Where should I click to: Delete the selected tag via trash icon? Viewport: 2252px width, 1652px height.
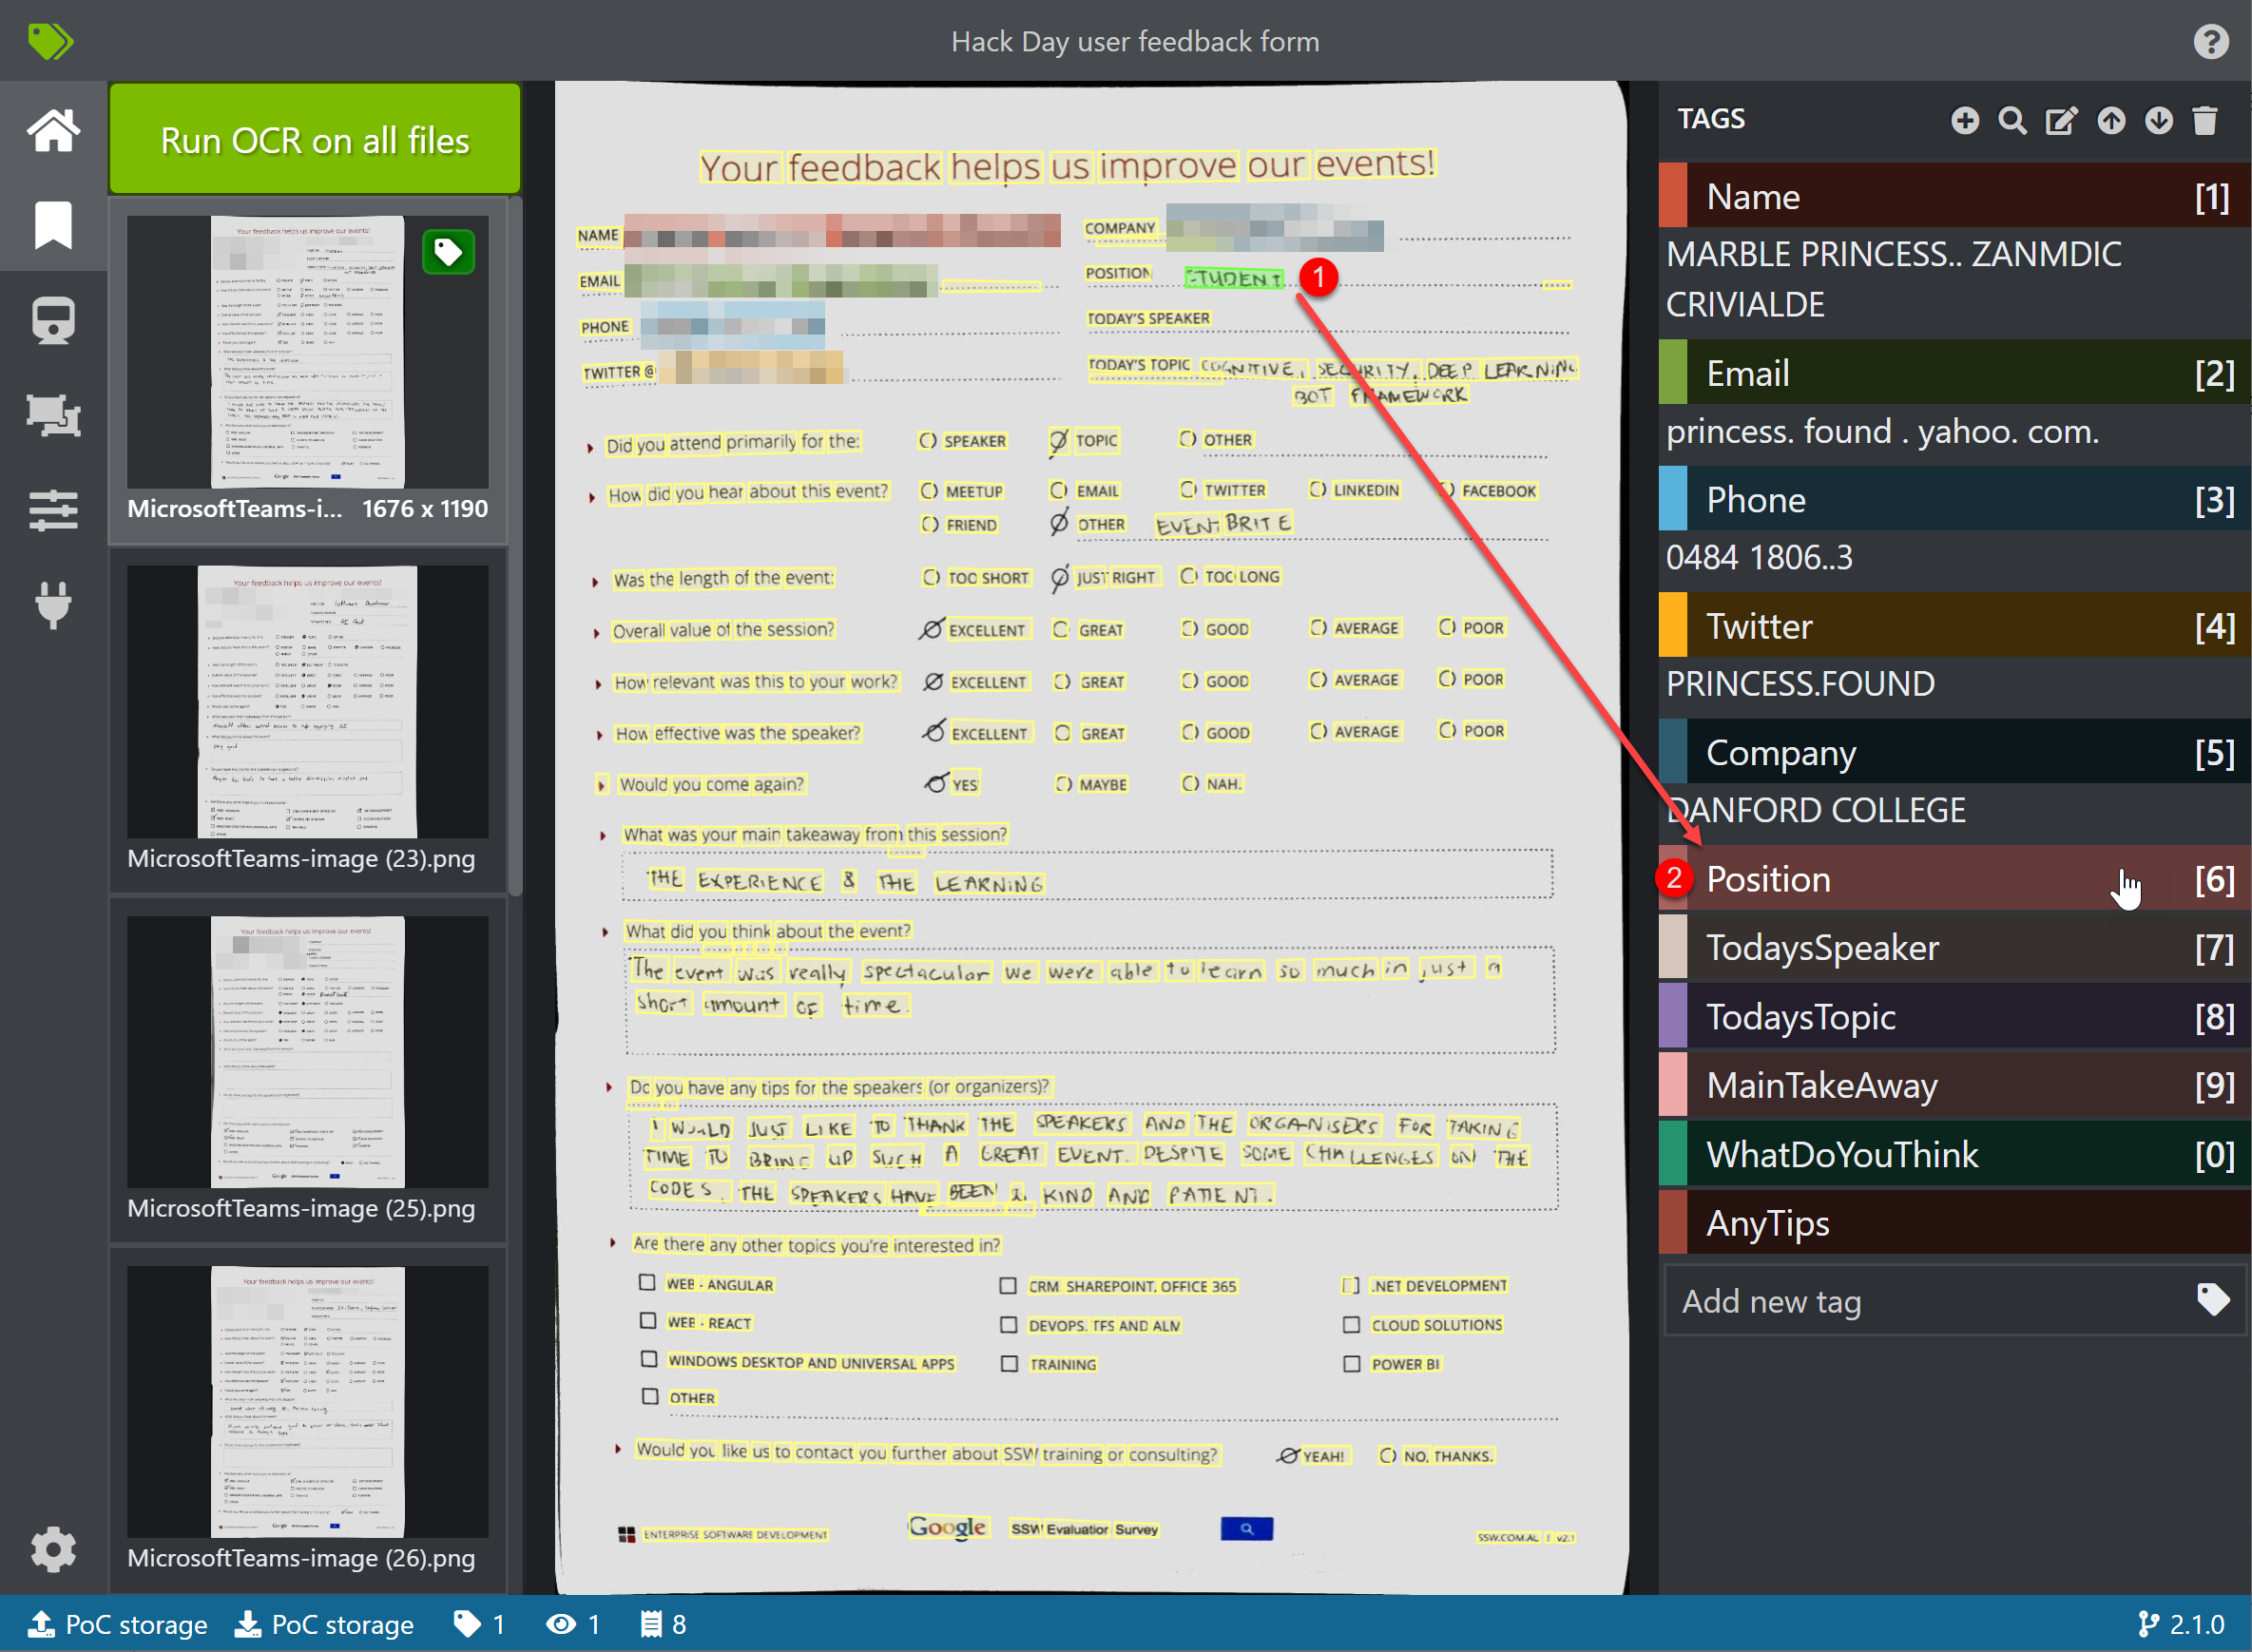click(x=2206, y=119)
